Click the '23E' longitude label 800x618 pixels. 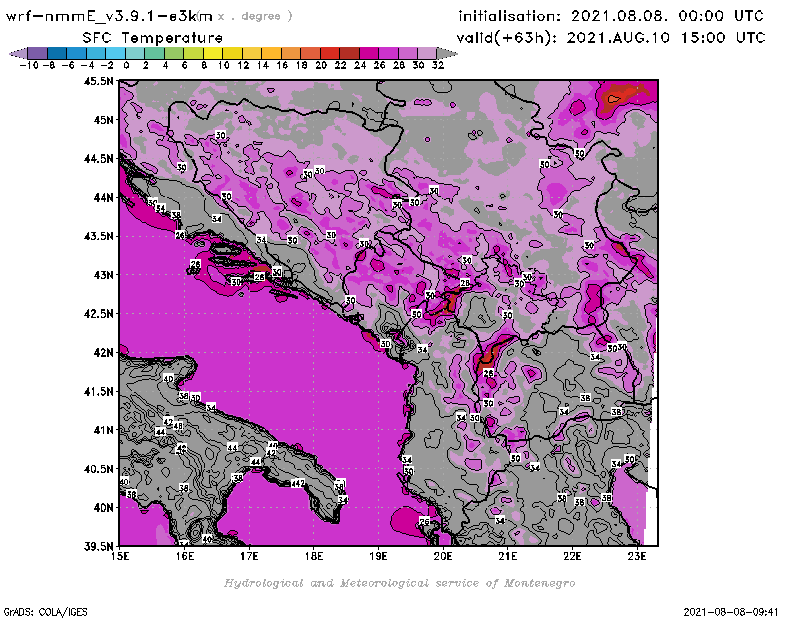click(x=637, y=556)
